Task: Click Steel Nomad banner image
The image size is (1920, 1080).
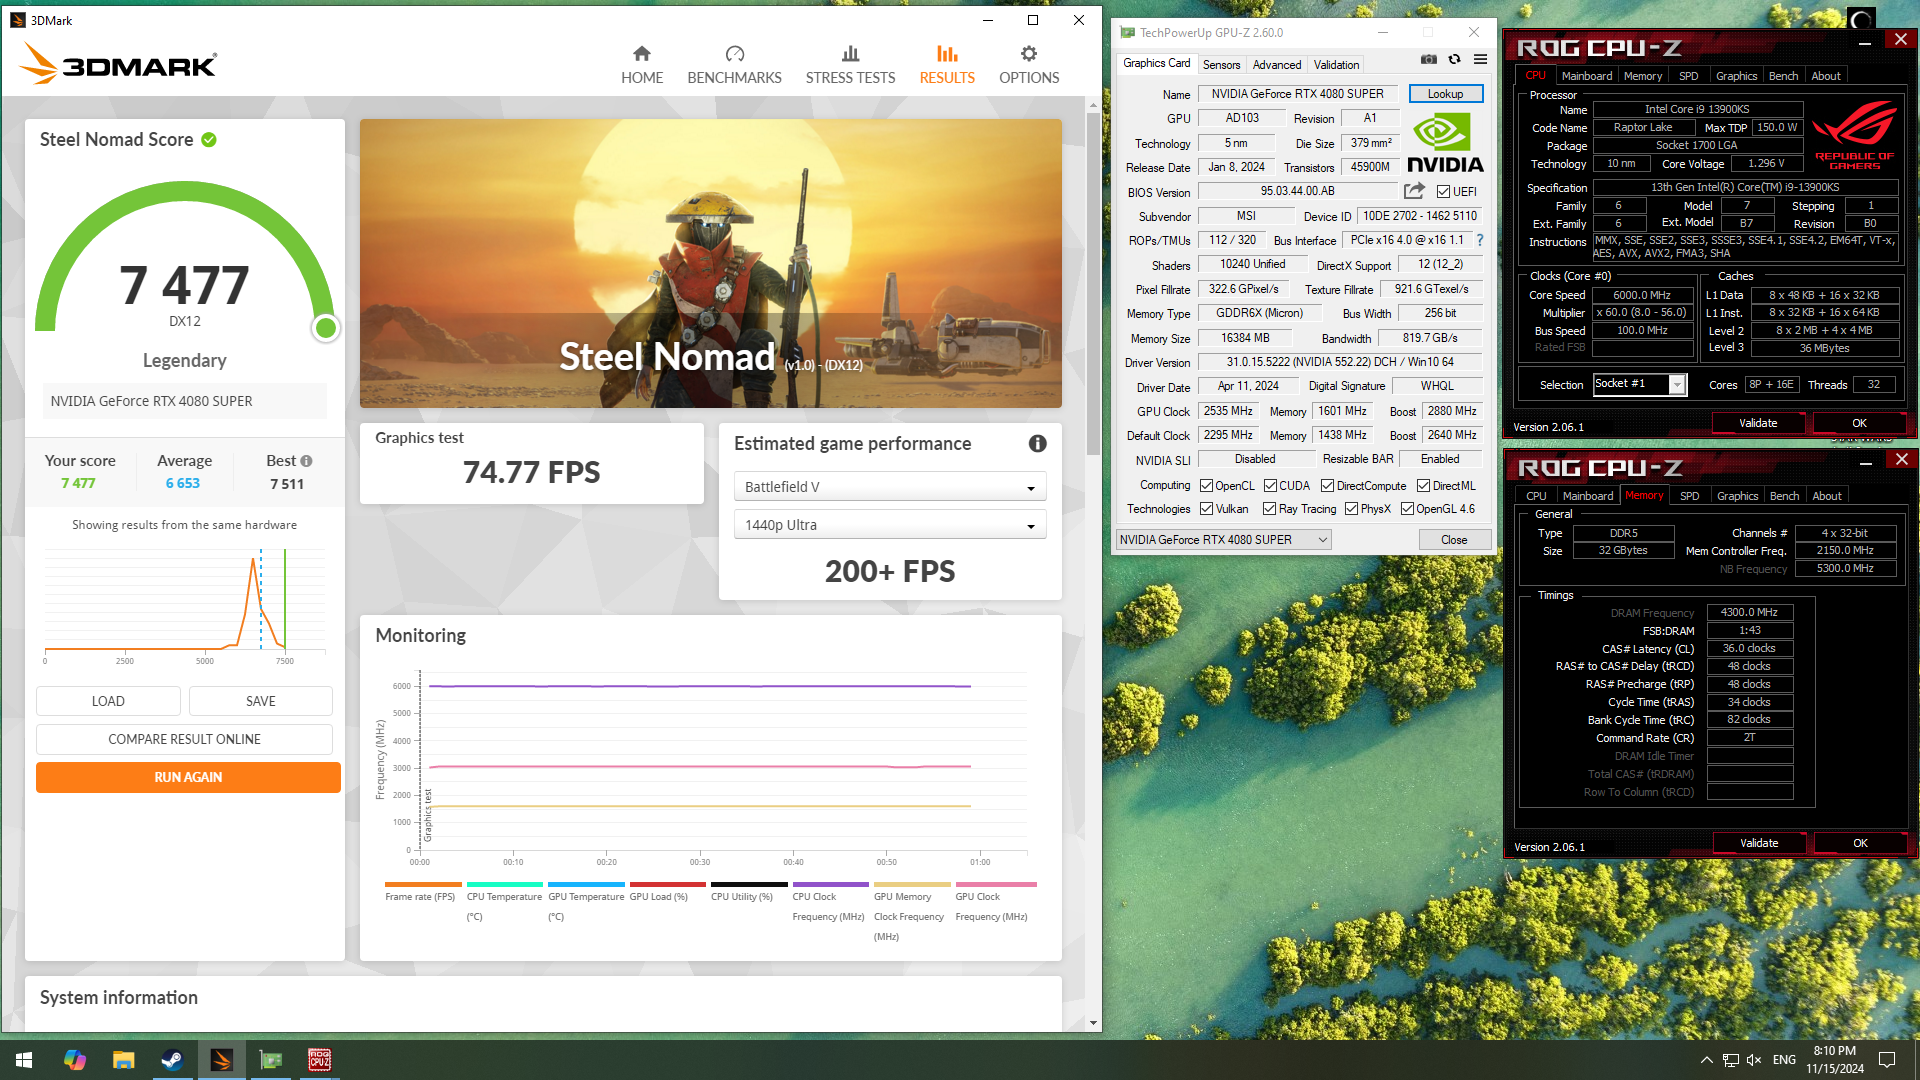Action: pyautogui.click(x=710, y=263)
